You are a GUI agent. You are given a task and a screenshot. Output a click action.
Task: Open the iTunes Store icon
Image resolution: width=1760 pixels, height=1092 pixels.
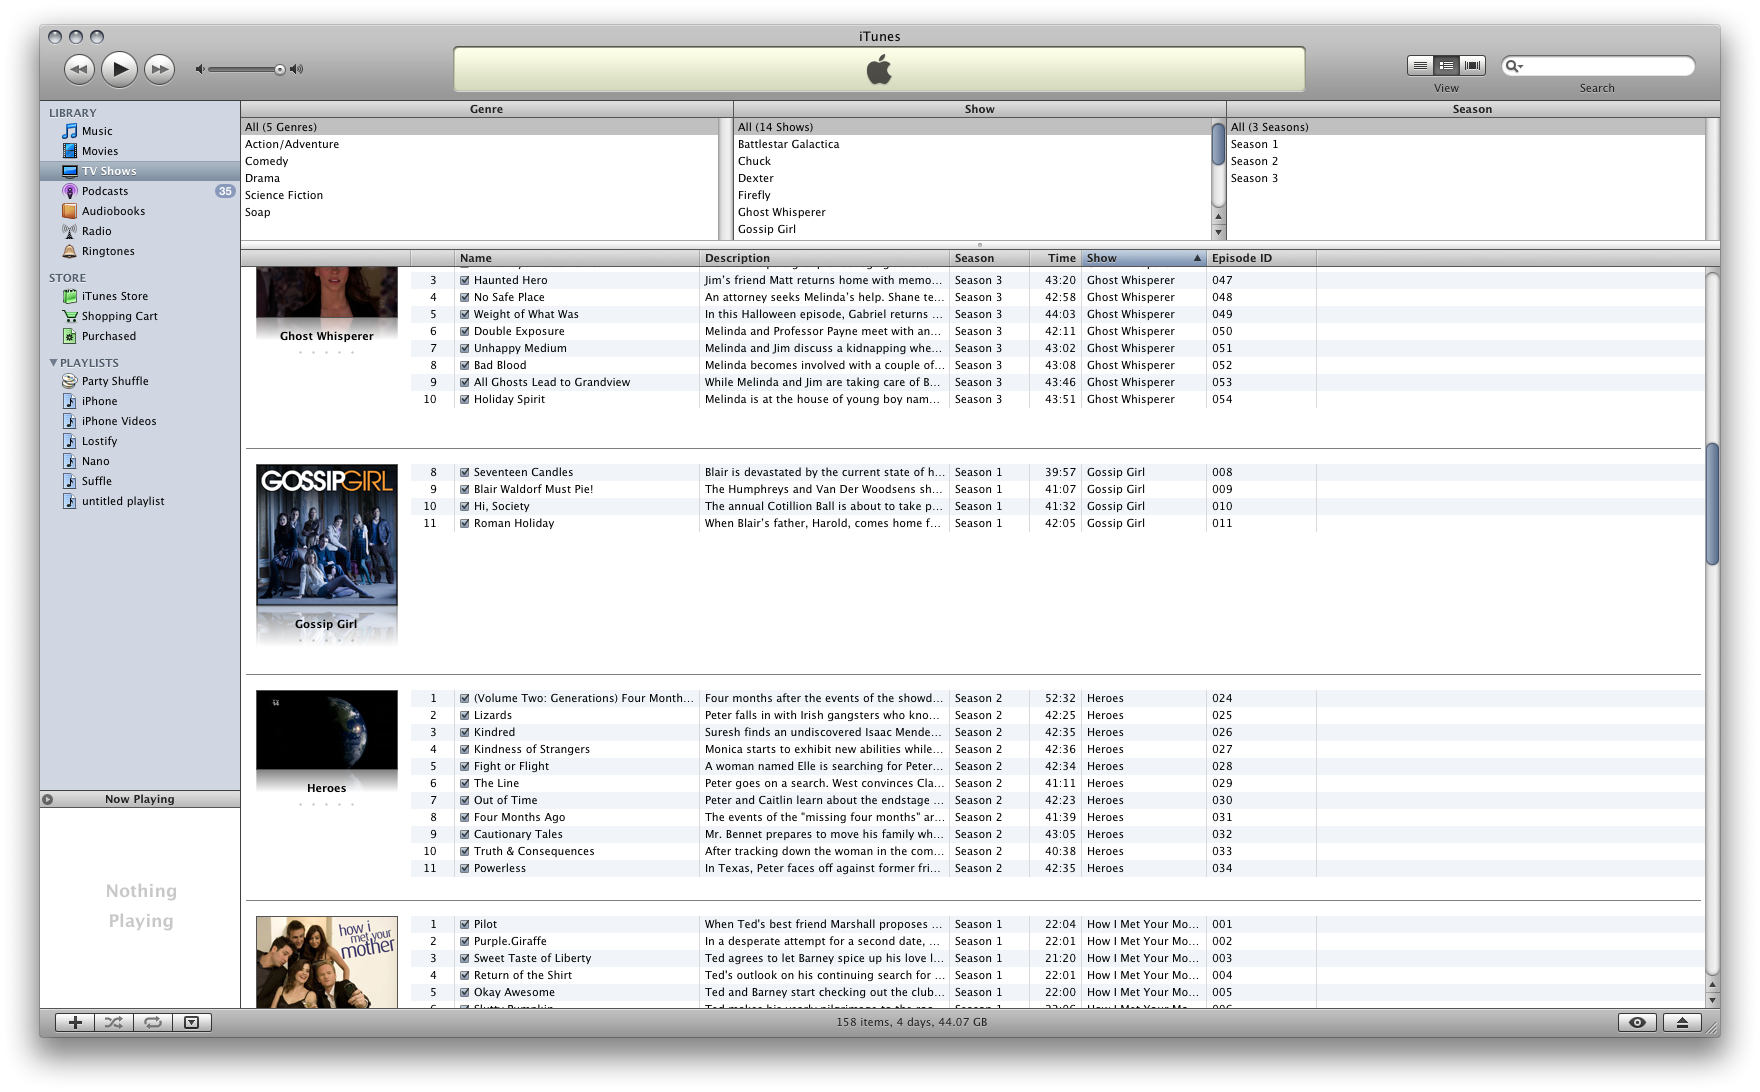tap(69, 296)
